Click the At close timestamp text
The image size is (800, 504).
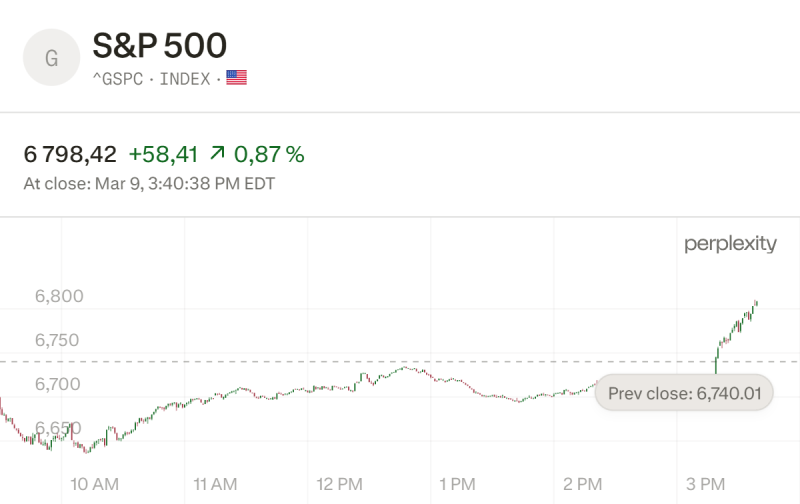[x=149, y=183]
